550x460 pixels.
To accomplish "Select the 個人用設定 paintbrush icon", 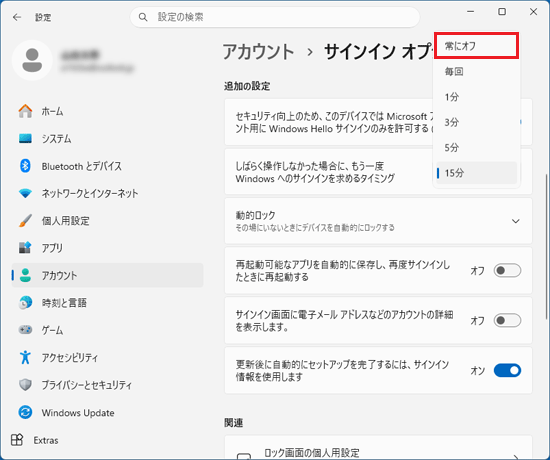I will click(25, 221).
